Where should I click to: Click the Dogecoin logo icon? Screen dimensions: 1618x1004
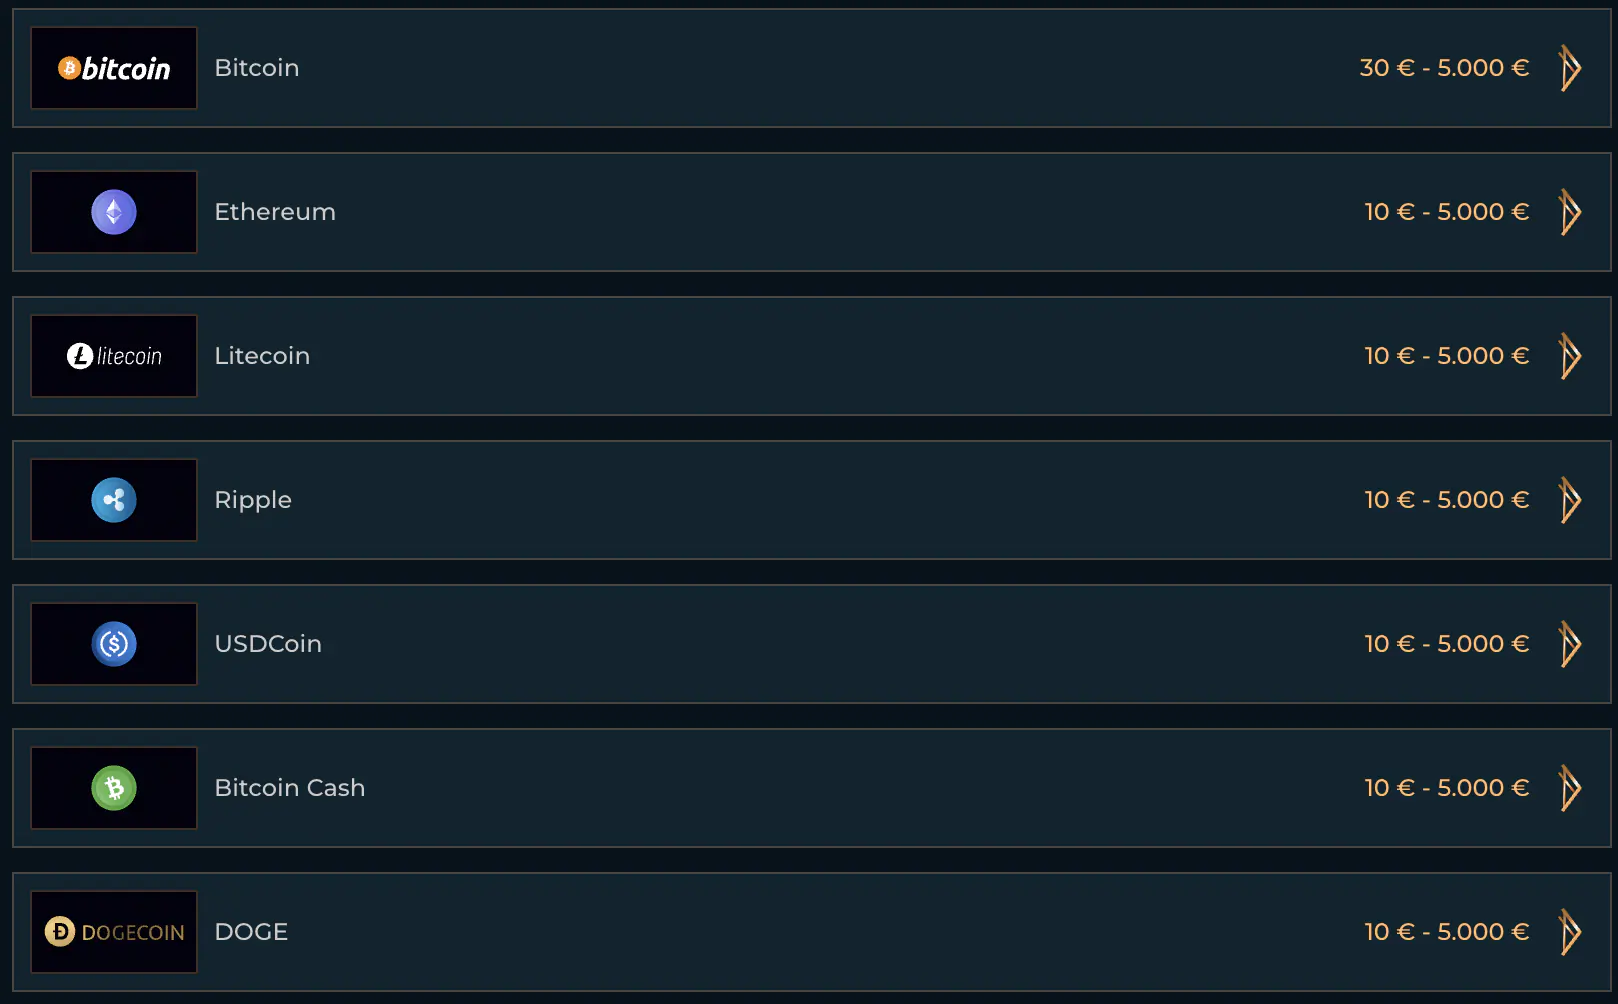click(114, 932)
